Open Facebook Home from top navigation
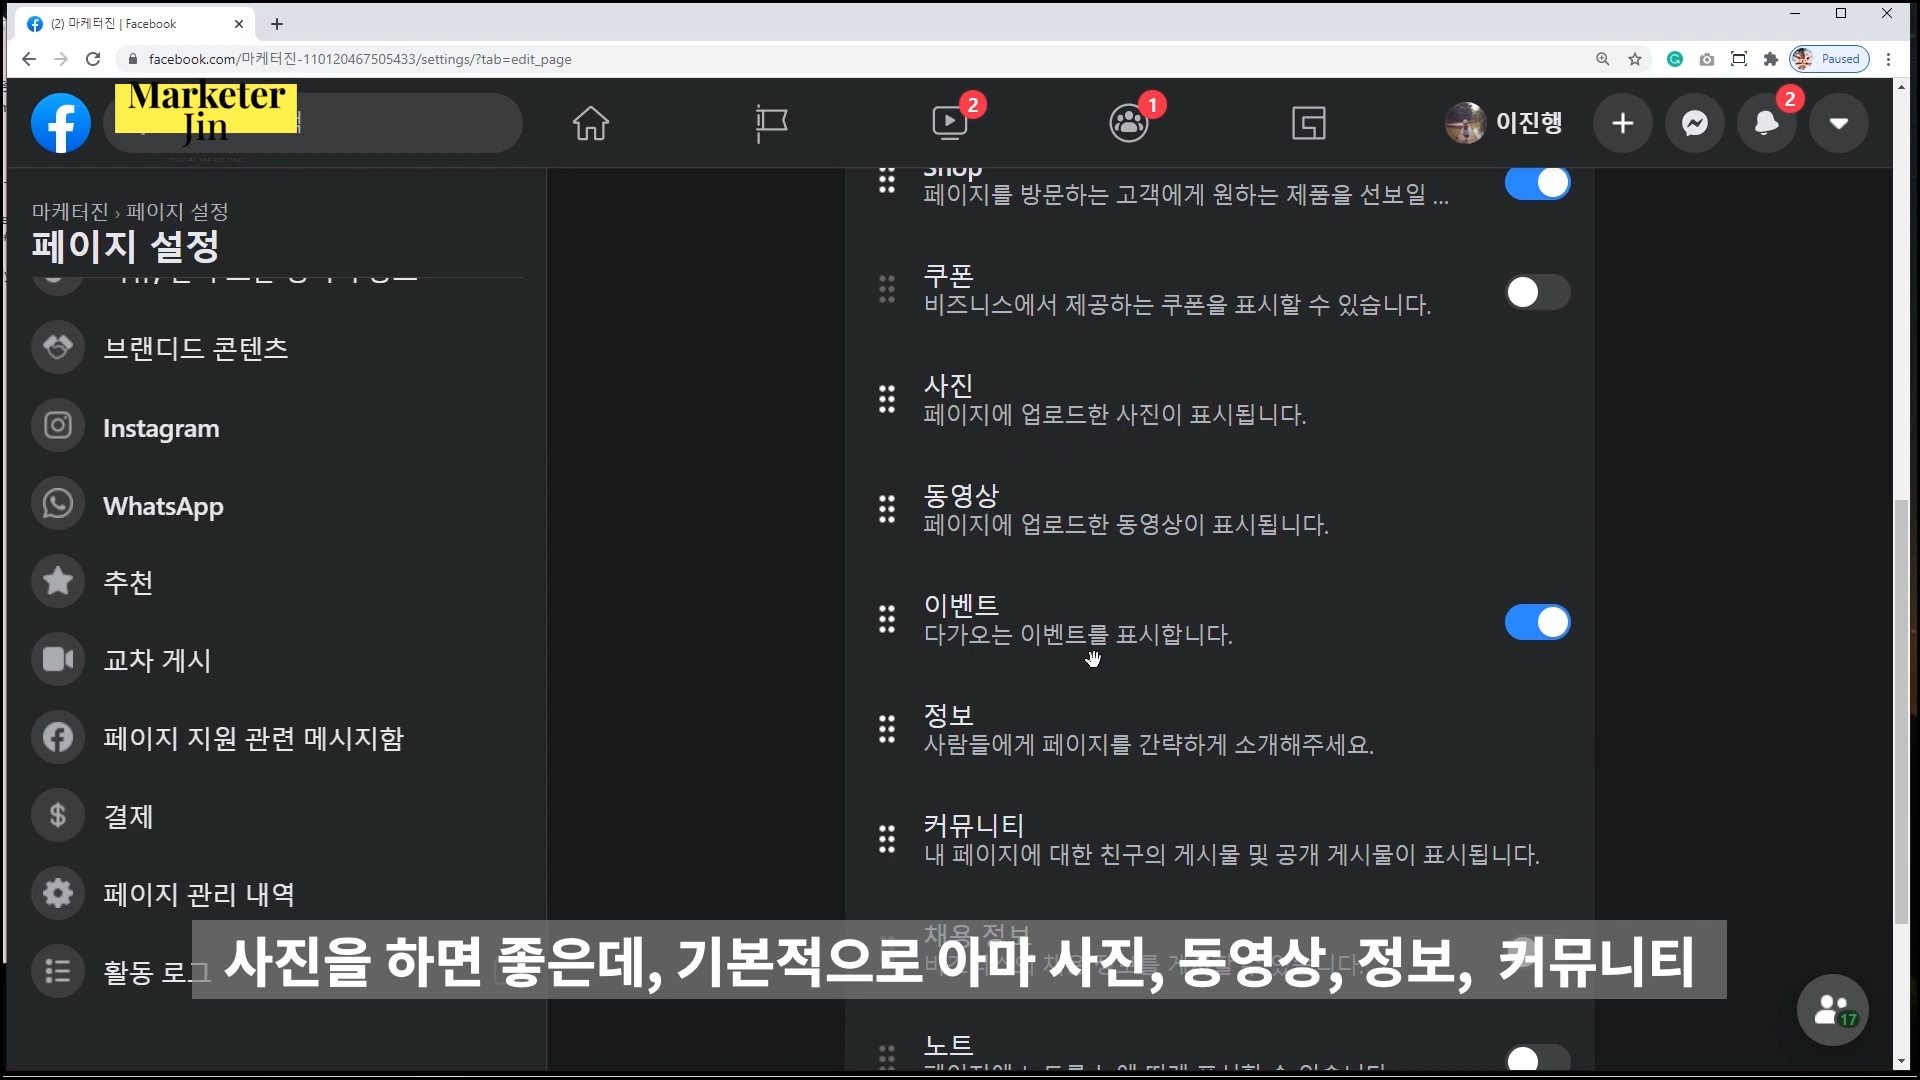1920x1080 pixels. click(x=590, y=123)
